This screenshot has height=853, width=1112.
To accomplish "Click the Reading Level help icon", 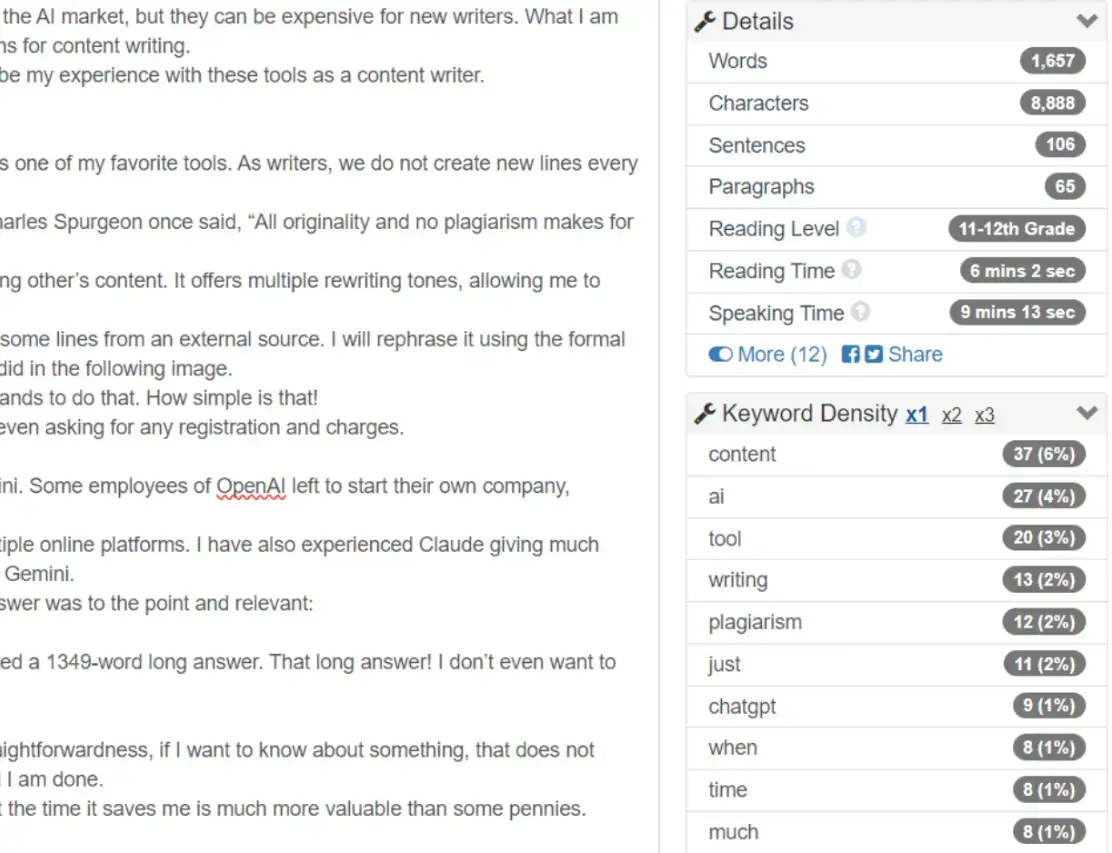I will (x=855, y=228).
